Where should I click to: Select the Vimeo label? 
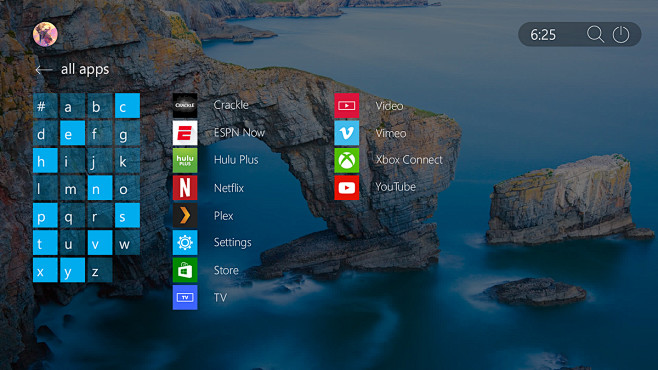coord(391,133)
